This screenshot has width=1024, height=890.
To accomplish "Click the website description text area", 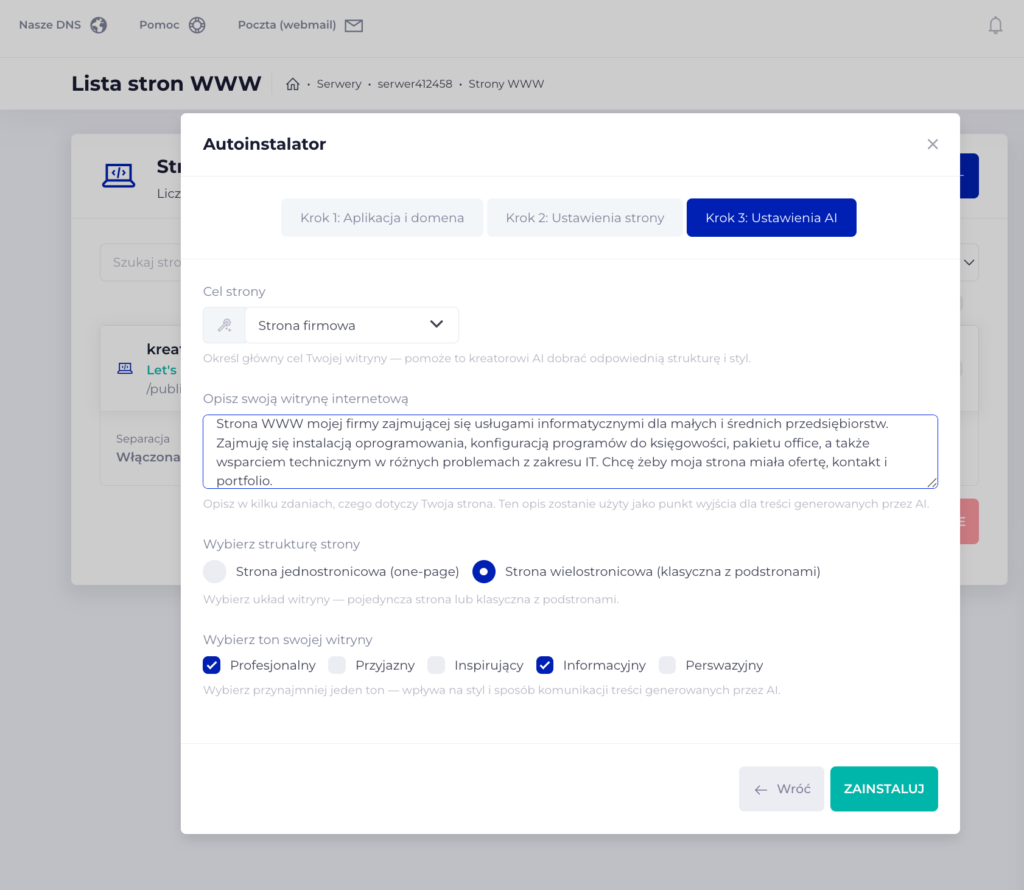I will [570, 451].
